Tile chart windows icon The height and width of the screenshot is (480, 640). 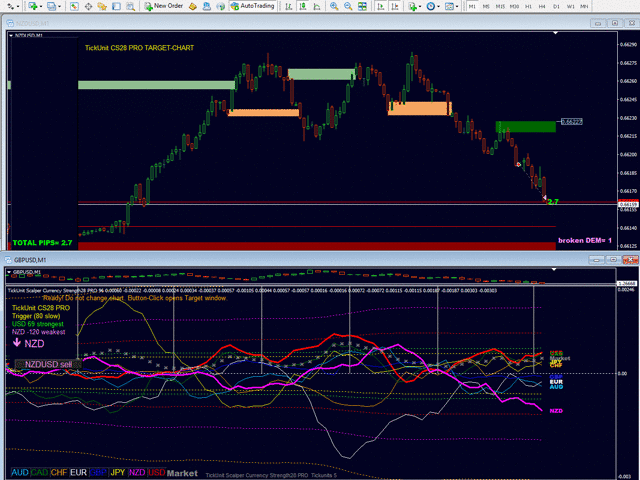point(362,6)
